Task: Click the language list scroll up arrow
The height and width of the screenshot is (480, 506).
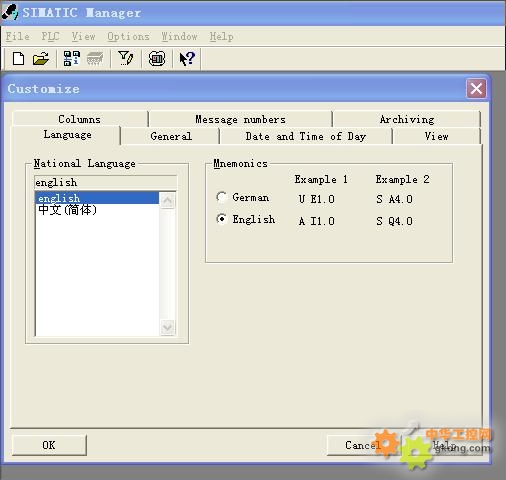Action: [167, 200]
